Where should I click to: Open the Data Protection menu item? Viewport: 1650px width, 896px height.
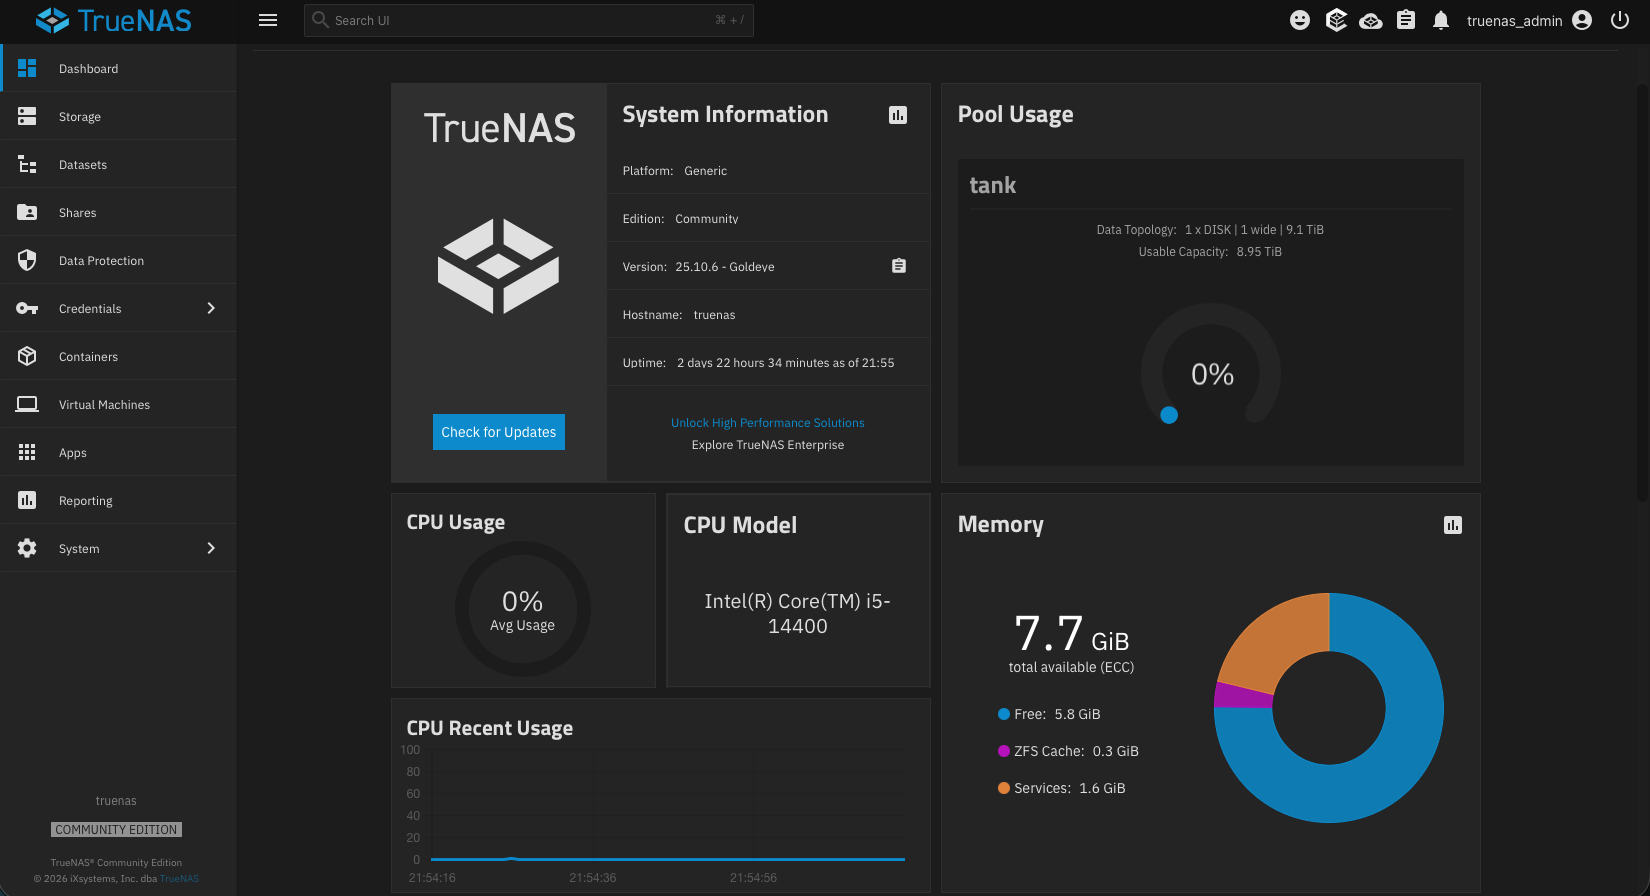[x=118, y=260]
